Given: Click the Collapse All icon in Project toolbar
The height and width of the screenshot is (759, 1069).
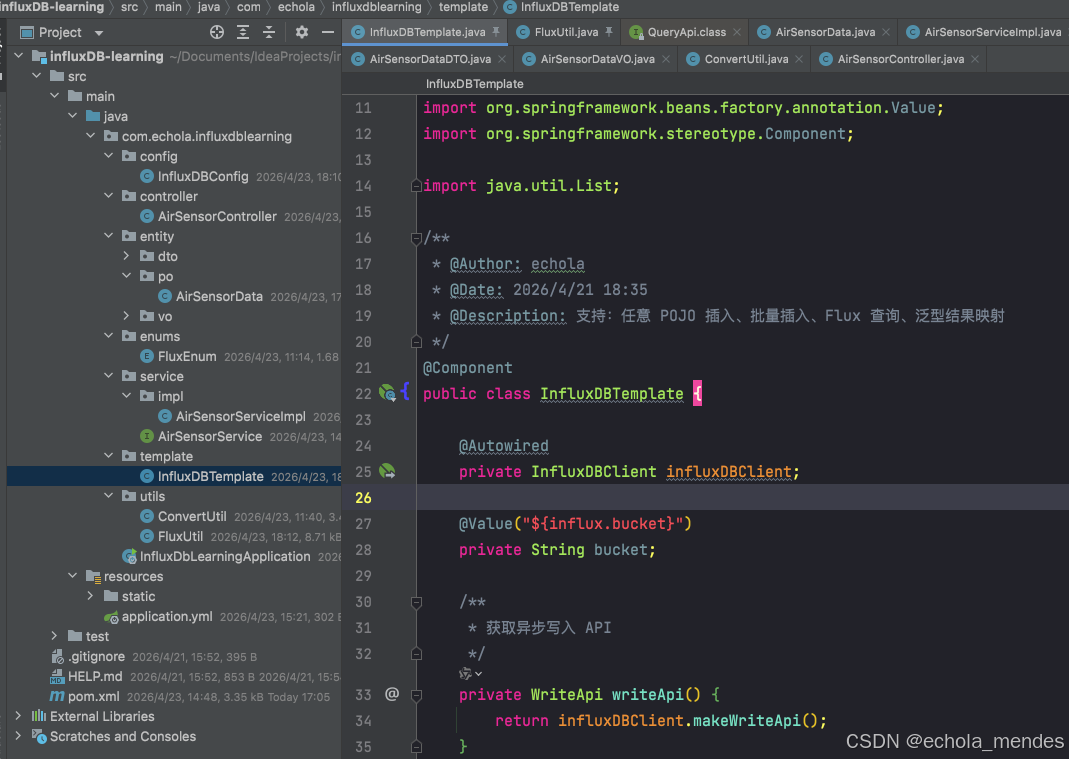Looking at the screenshot, I should tap(269, 32).
